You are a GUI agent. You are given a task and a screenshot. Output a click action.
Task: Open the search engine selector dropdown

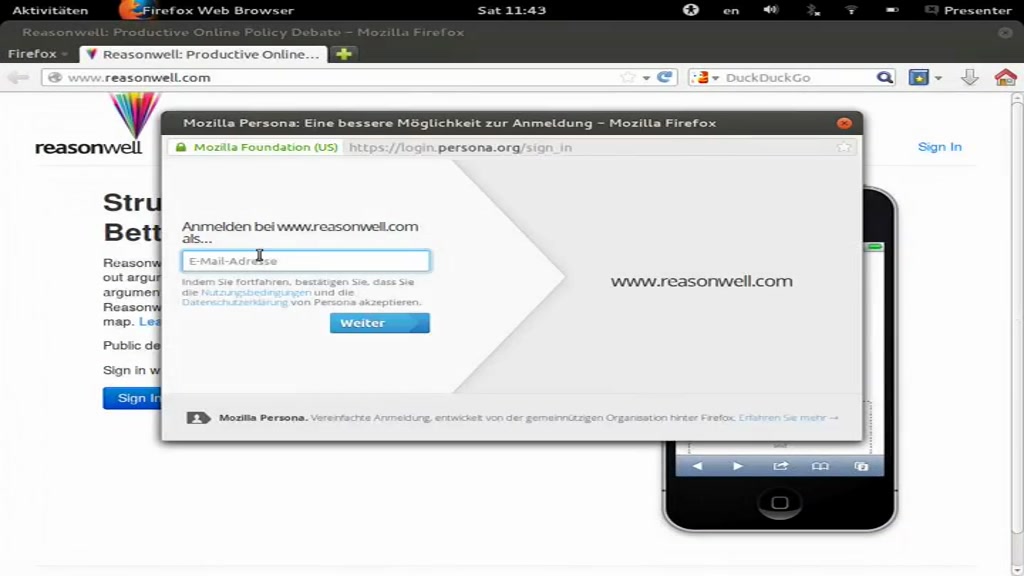[705, 78]
